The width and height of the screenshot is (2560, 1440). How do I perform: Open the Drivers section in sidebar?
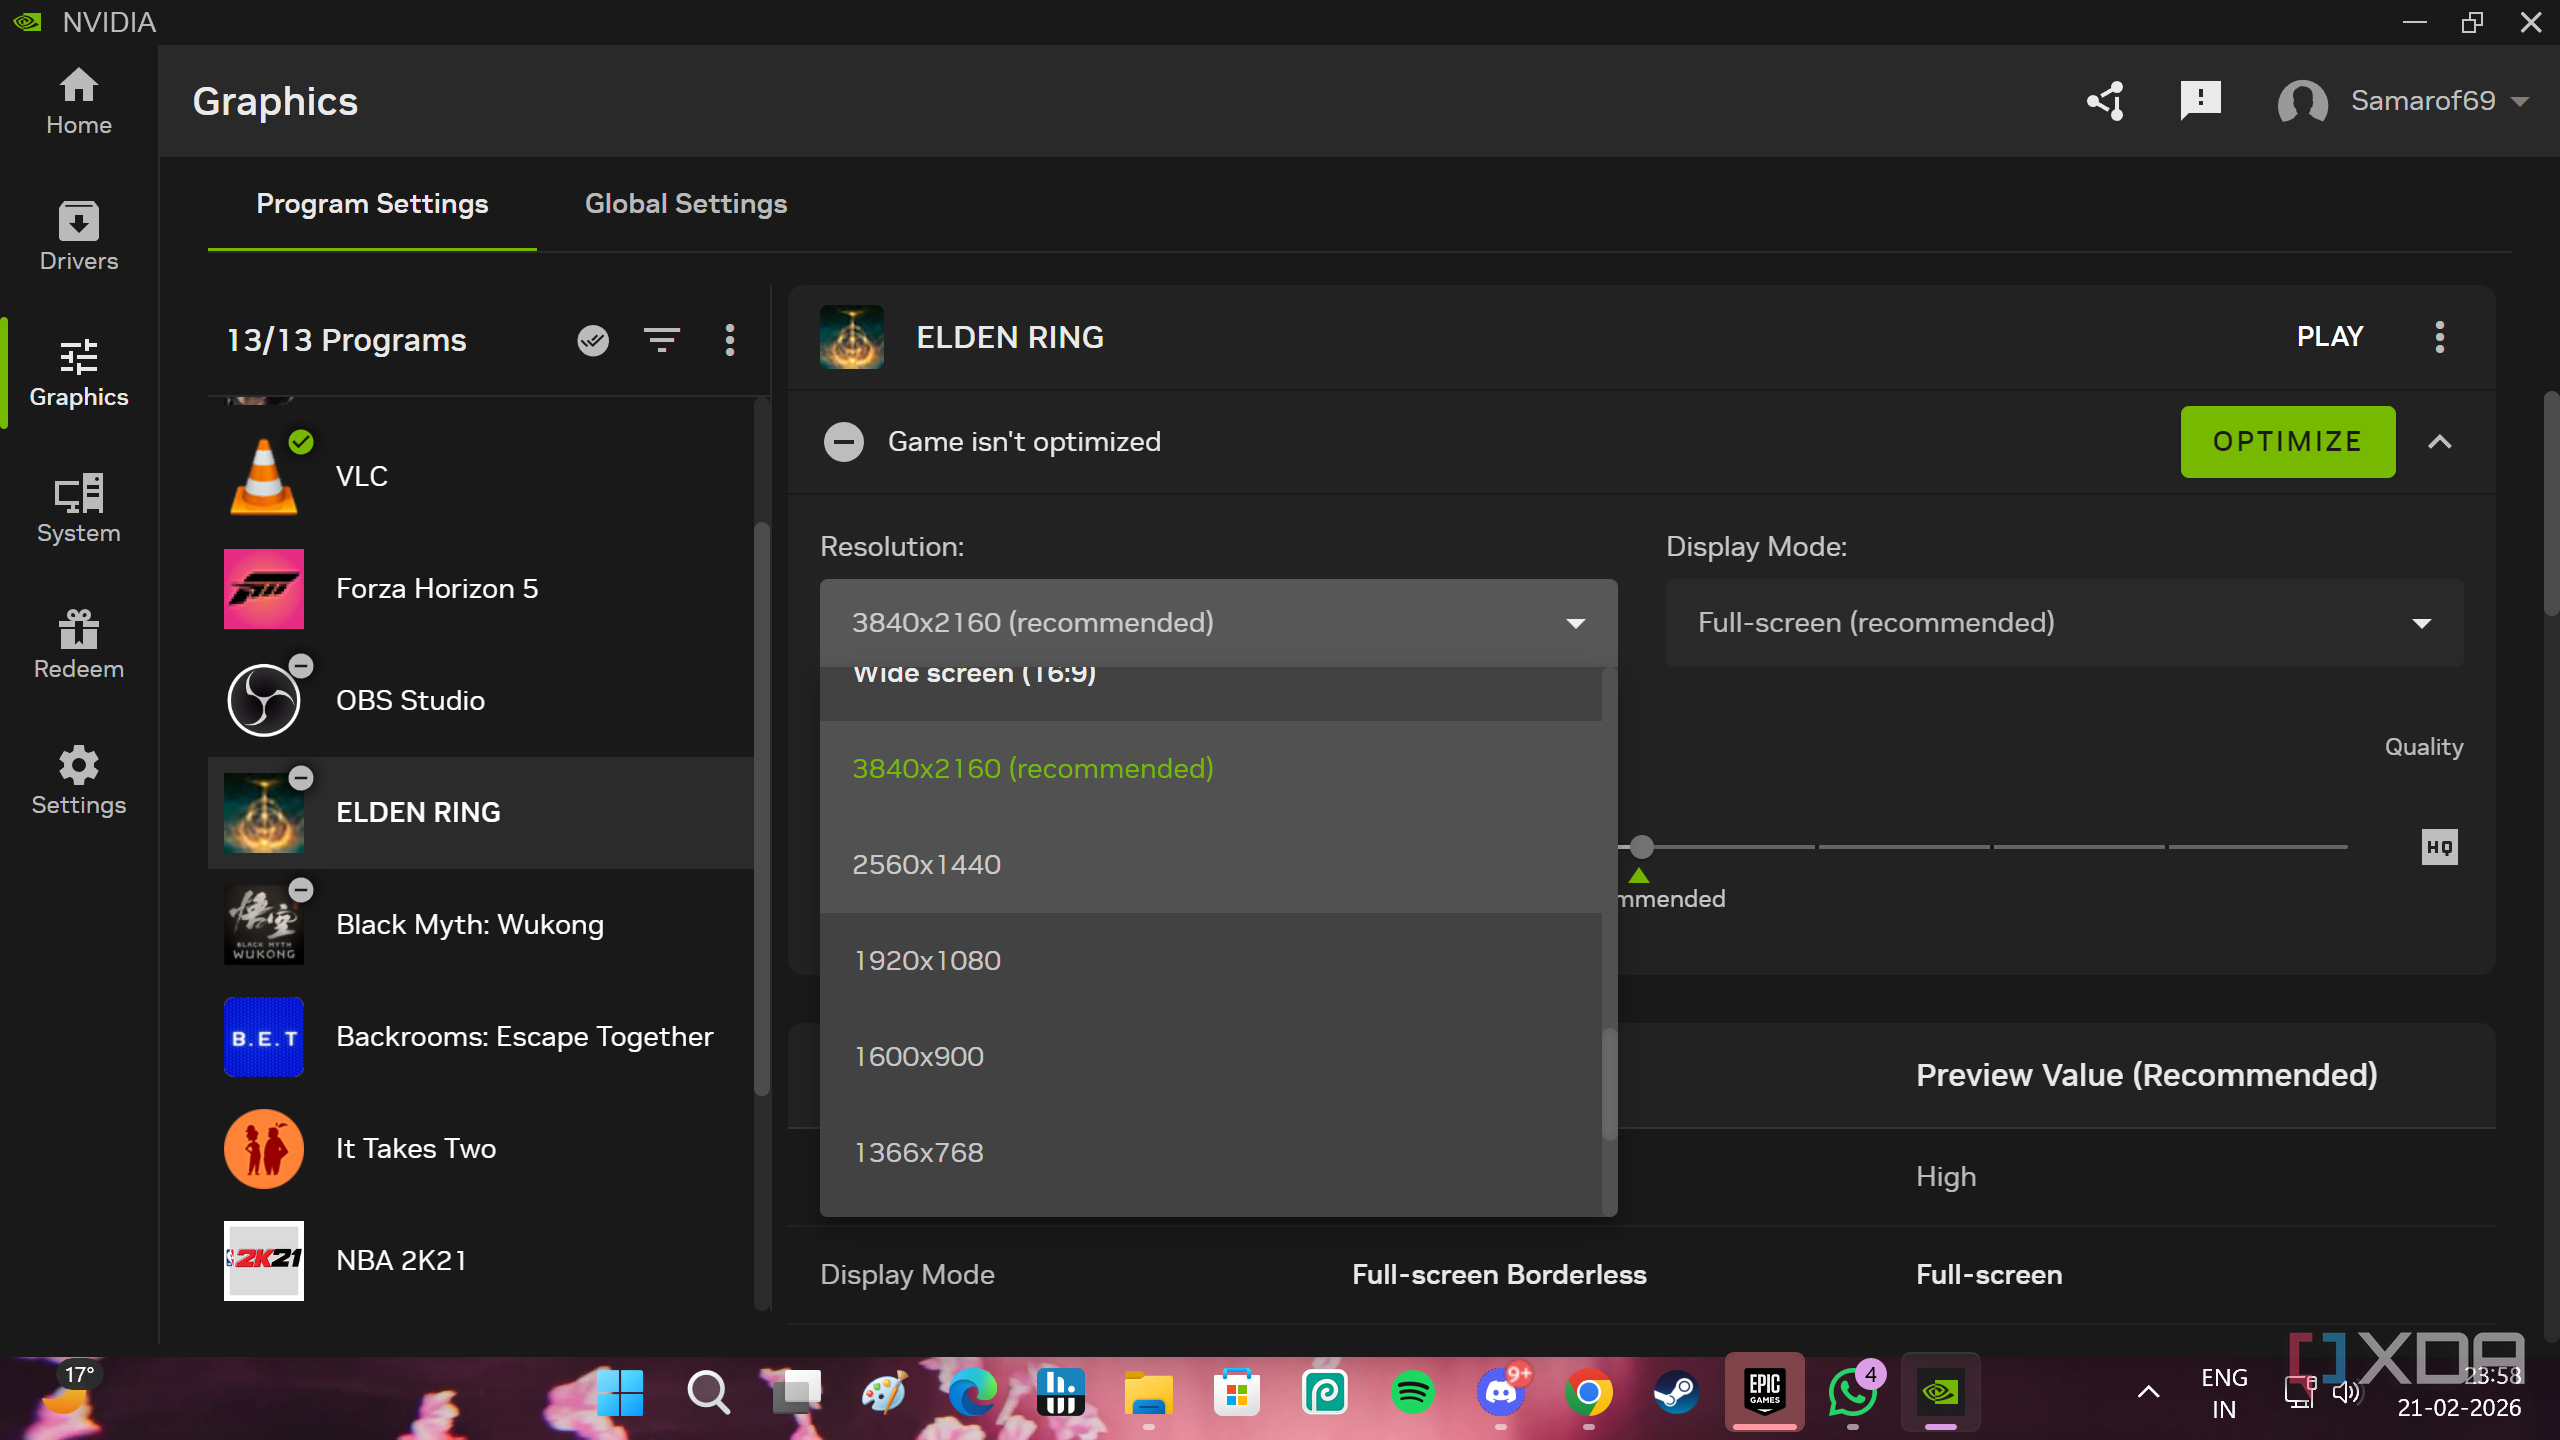[x=78, y=237]
